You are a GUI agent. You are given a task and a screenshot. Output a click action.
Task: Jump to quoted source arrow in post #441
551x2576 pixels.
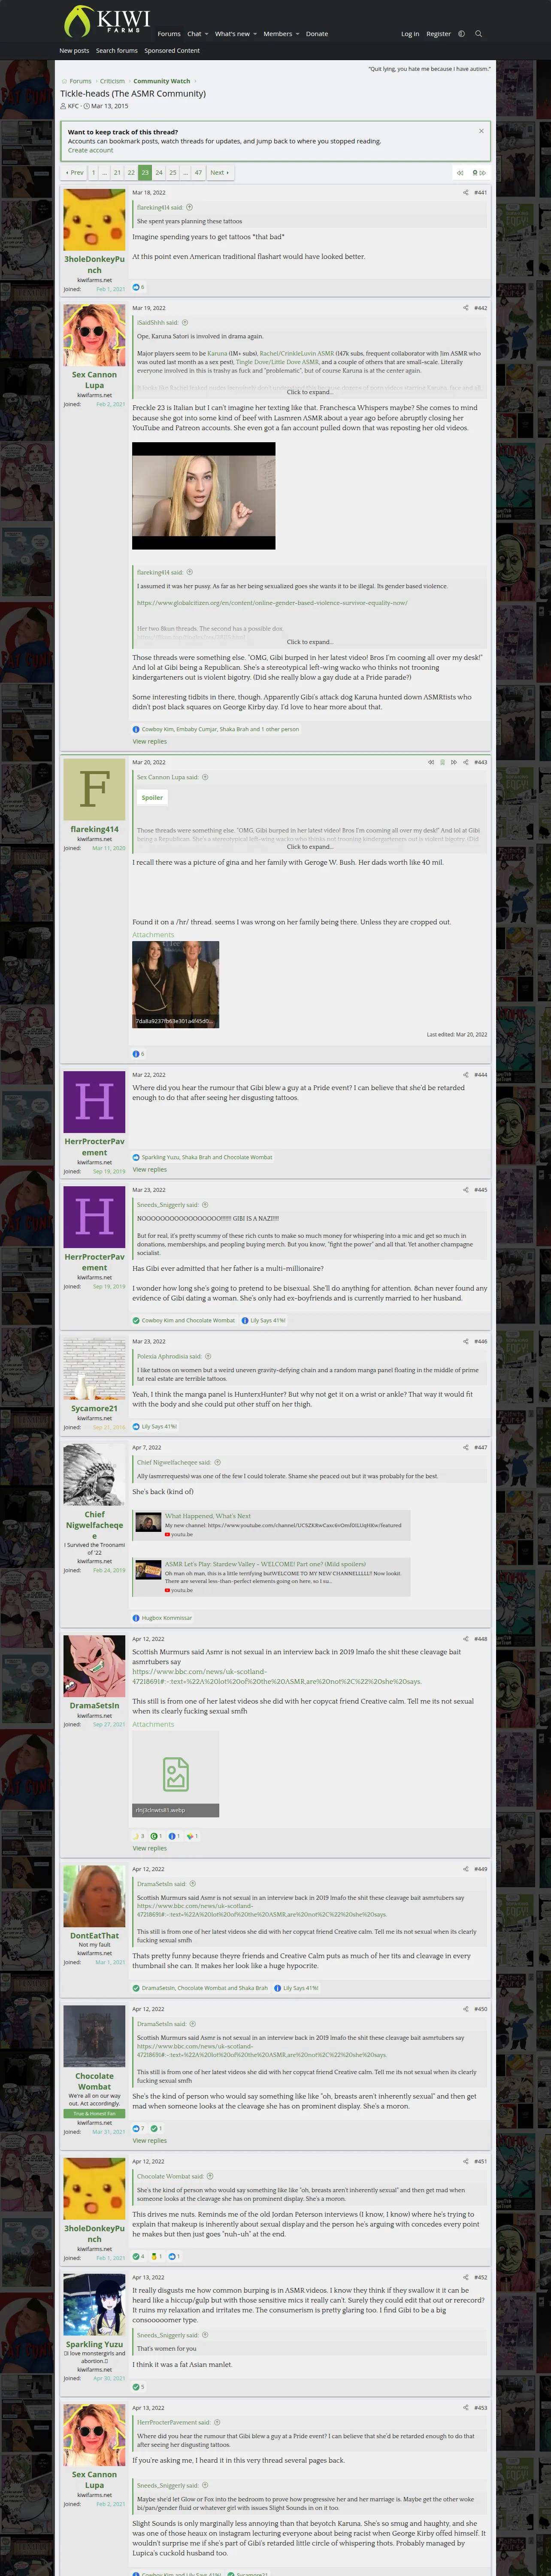point(189,207)
